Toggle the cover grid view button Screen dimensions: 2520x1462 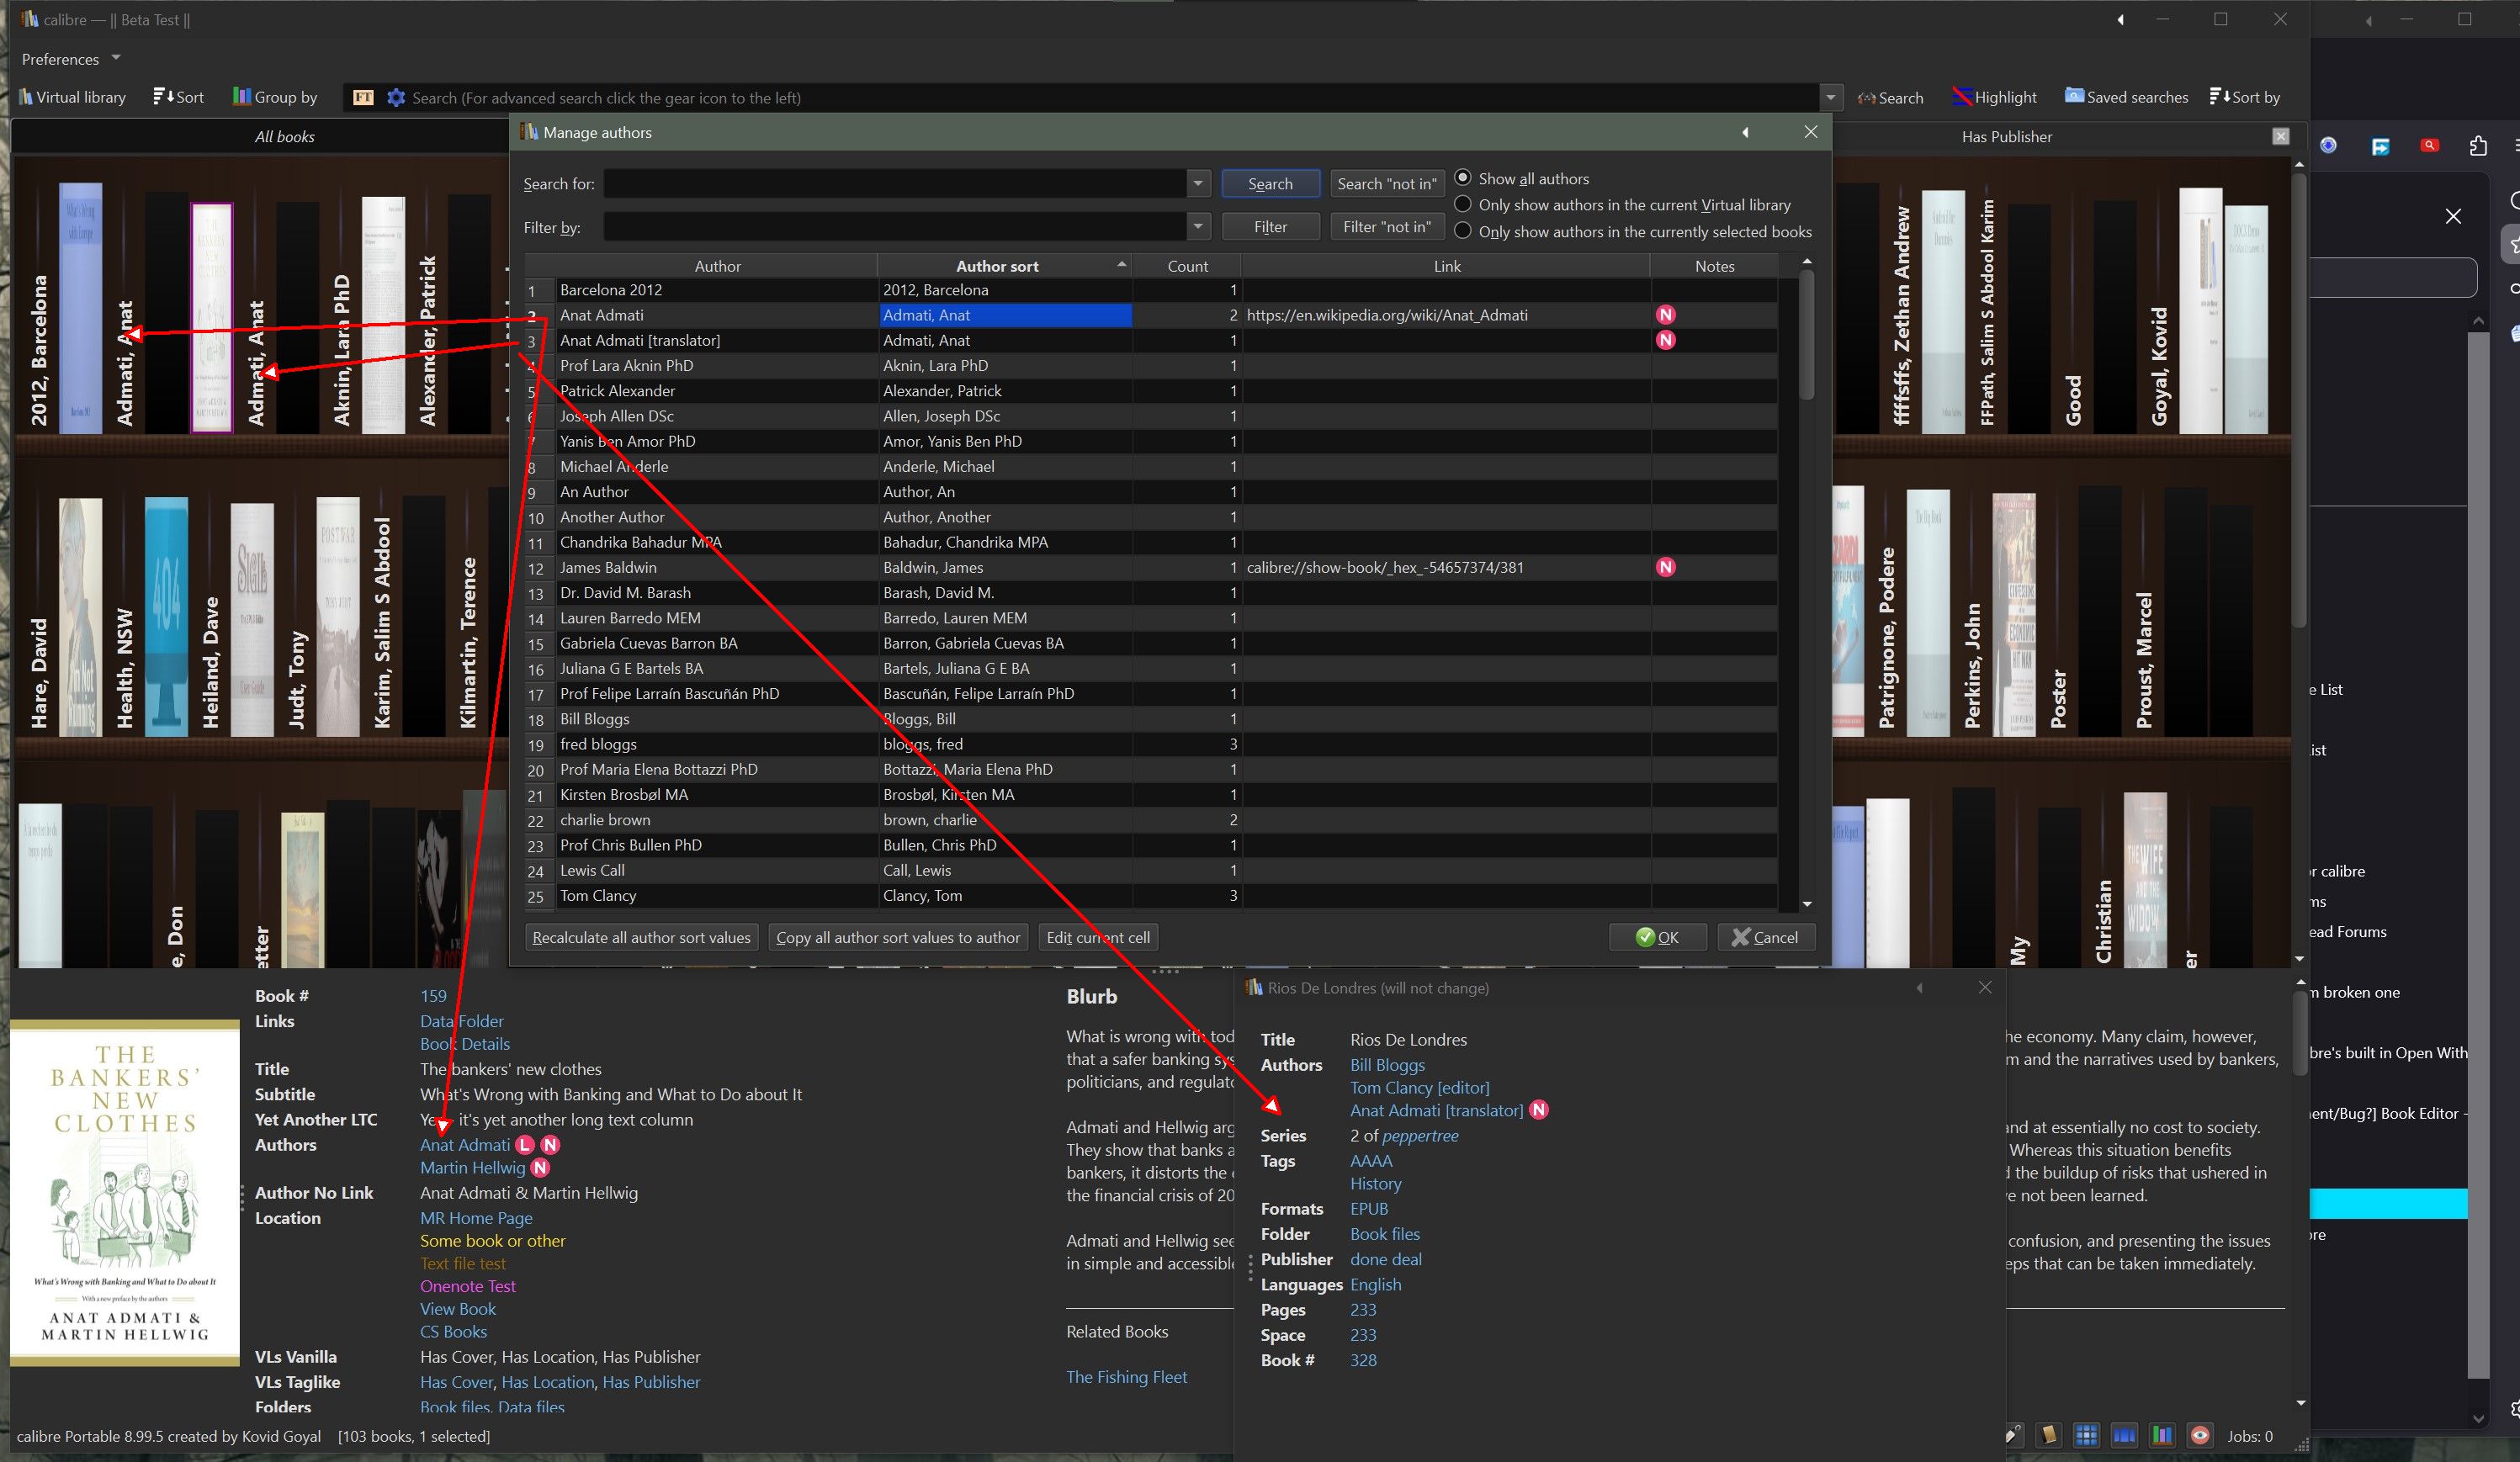coord(2087,1436)
